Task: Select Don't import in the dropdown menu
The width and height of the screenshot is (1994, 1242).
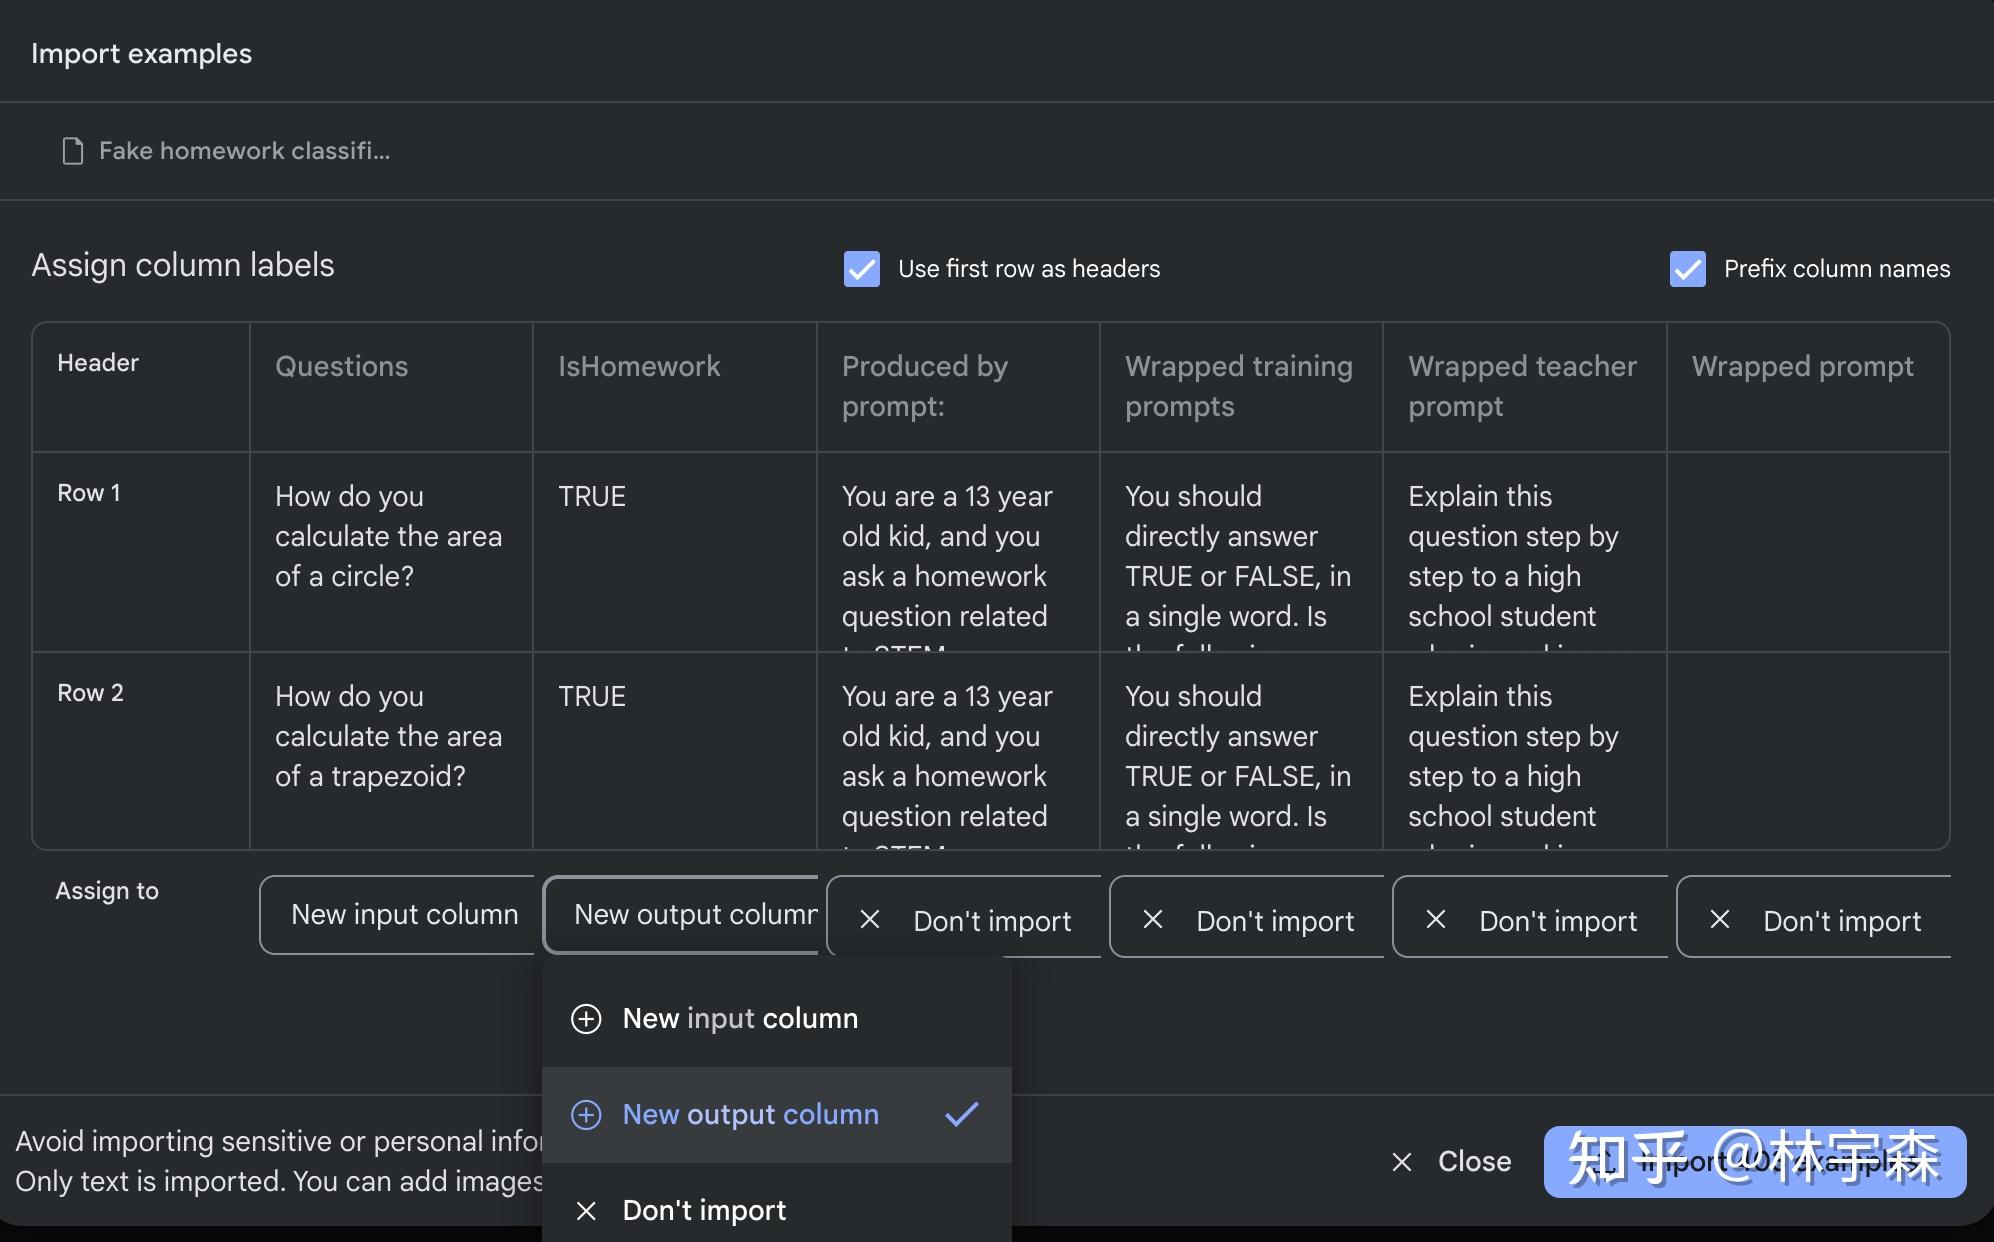Action: (x=704, y=1211)
